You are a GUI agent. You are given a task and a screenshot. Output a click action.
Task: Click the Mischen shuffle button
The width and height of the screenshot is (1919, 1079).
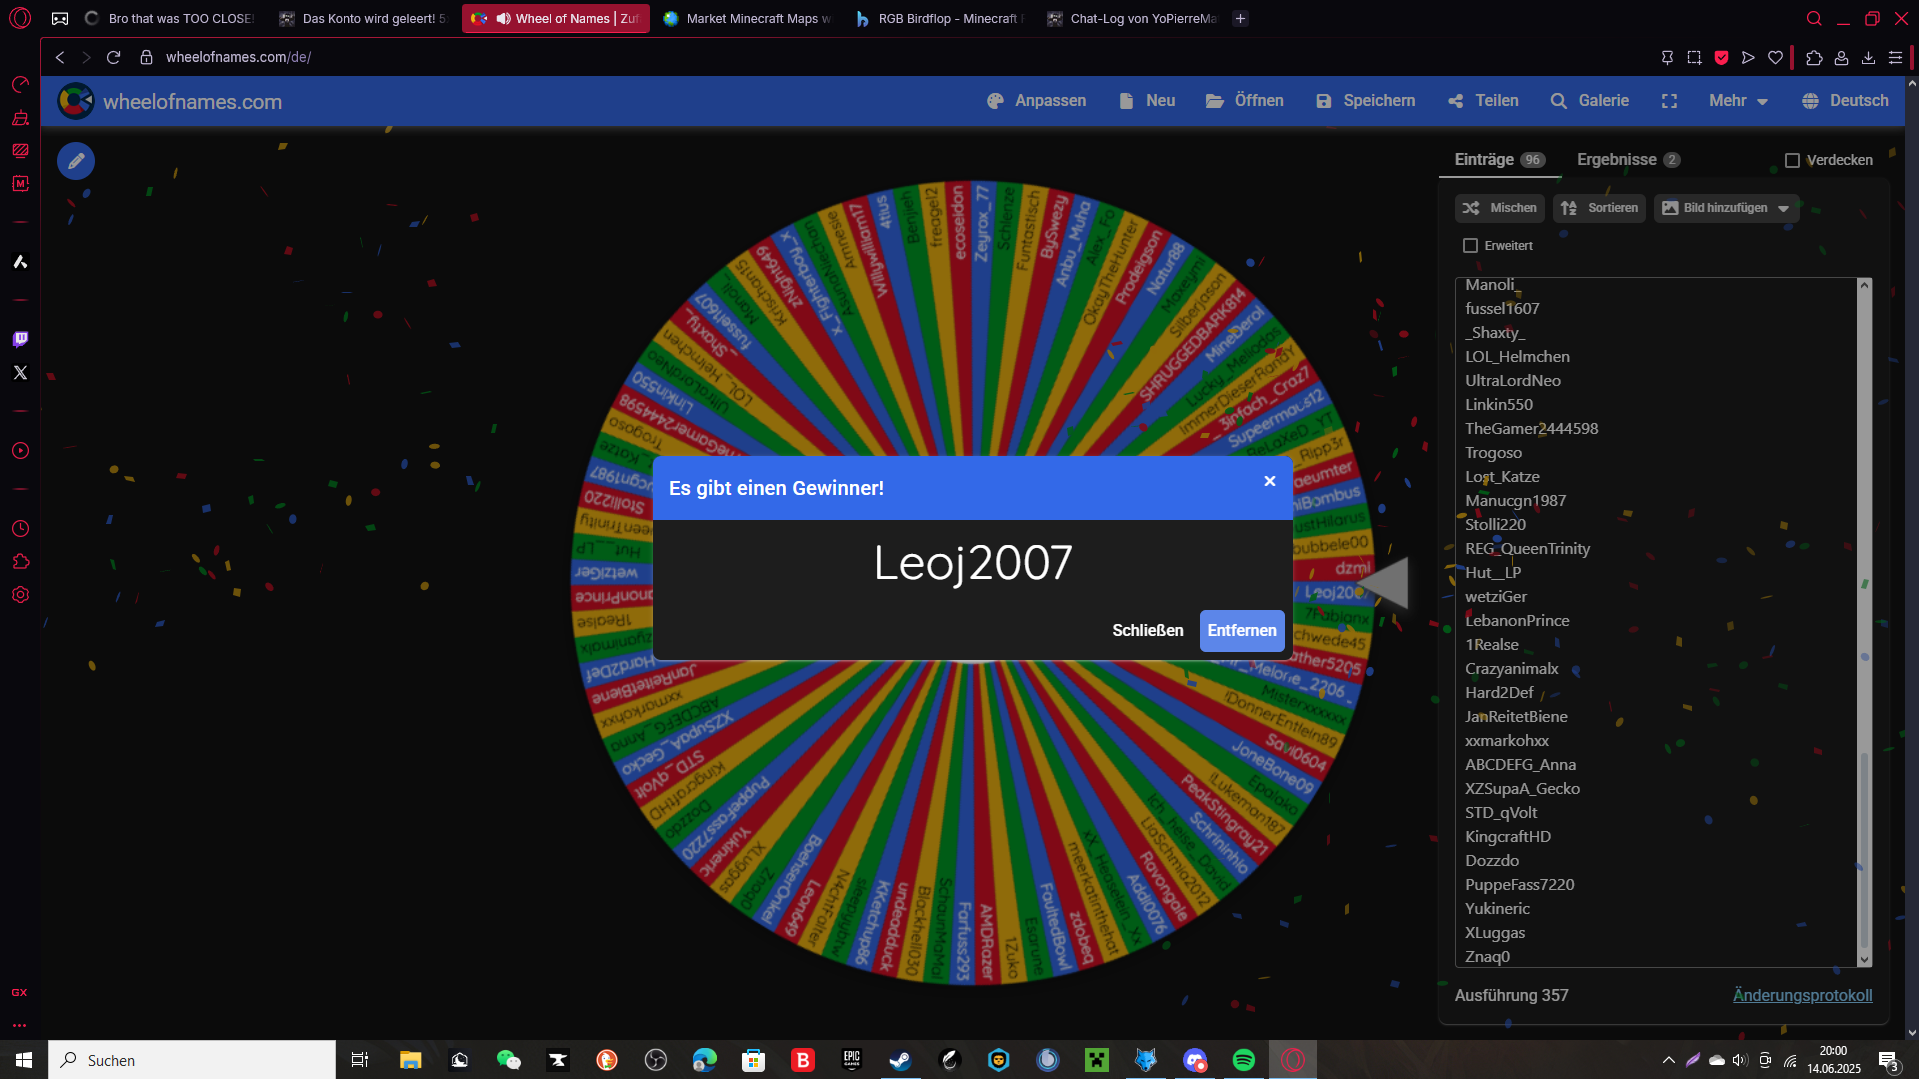1499,208
